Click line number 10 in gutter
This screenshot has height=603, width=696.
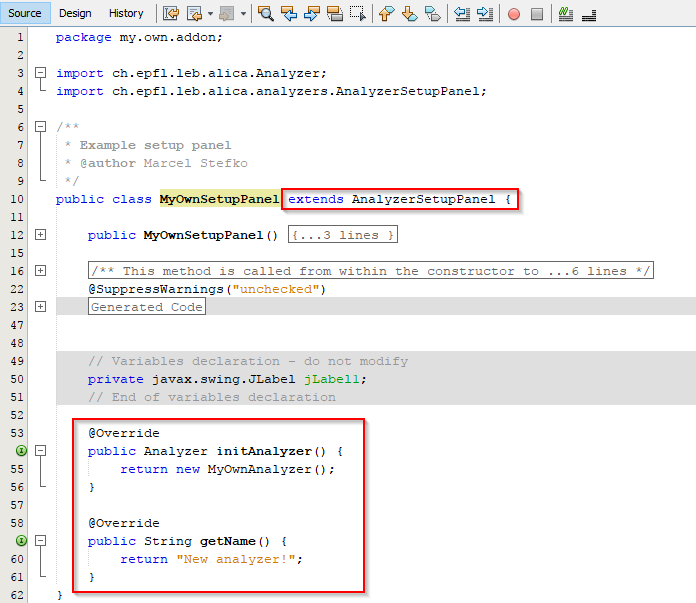pyautogui.click(x=17, y=198)
